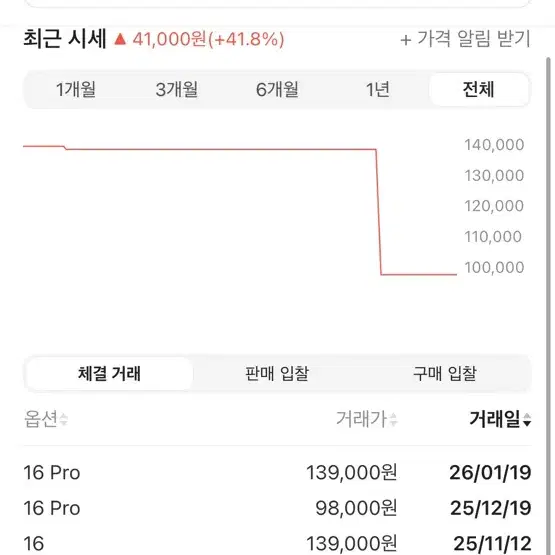Click the red upward price change triangle
The height and width of the screenshot is (555, 555).
(120, 39)
